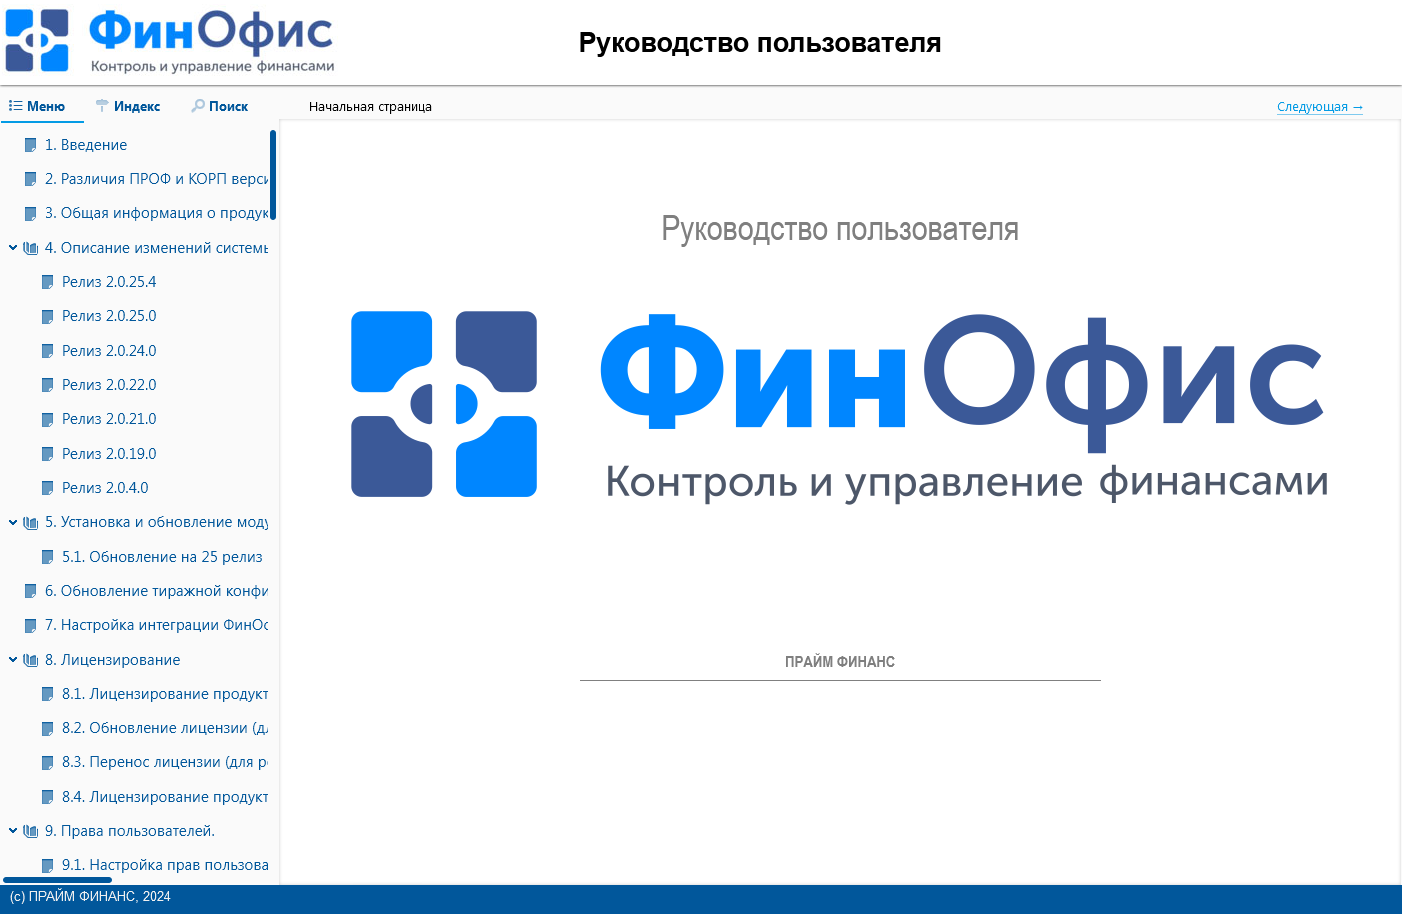Go to the Следующая page link
The image size is (1402, 914).
click(x=1320, y=107)
